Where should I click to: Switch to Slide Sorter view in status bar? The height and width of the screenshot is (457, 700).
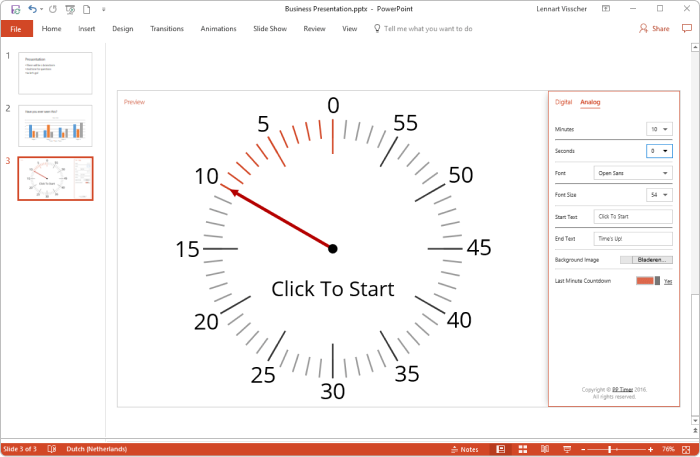[523, 449]
